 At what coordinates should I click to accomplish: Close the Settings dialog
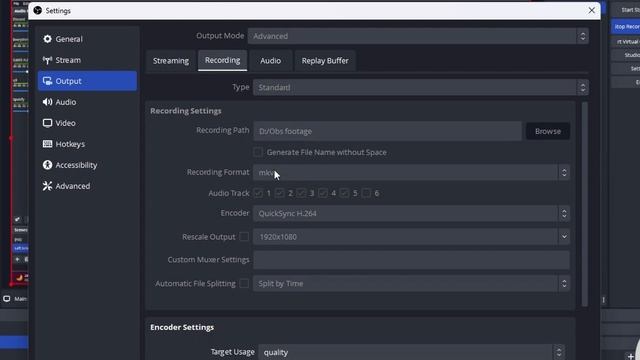(x=591, y=11)
